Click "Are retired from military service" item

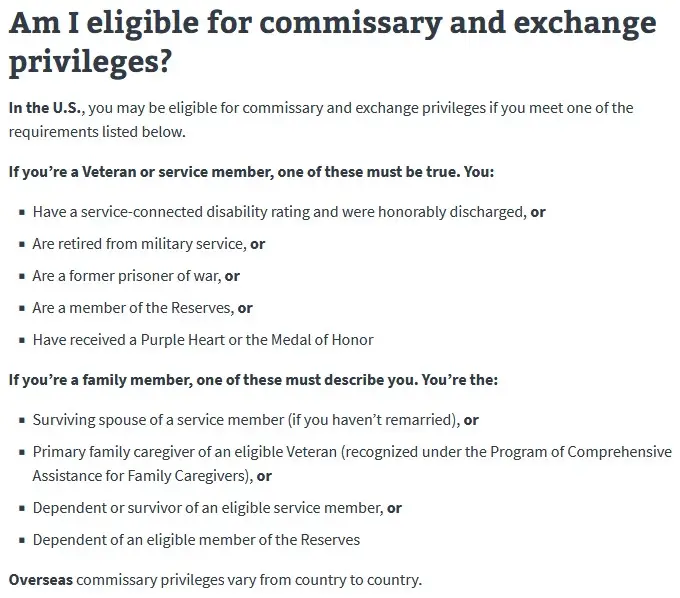pos(138,244)
